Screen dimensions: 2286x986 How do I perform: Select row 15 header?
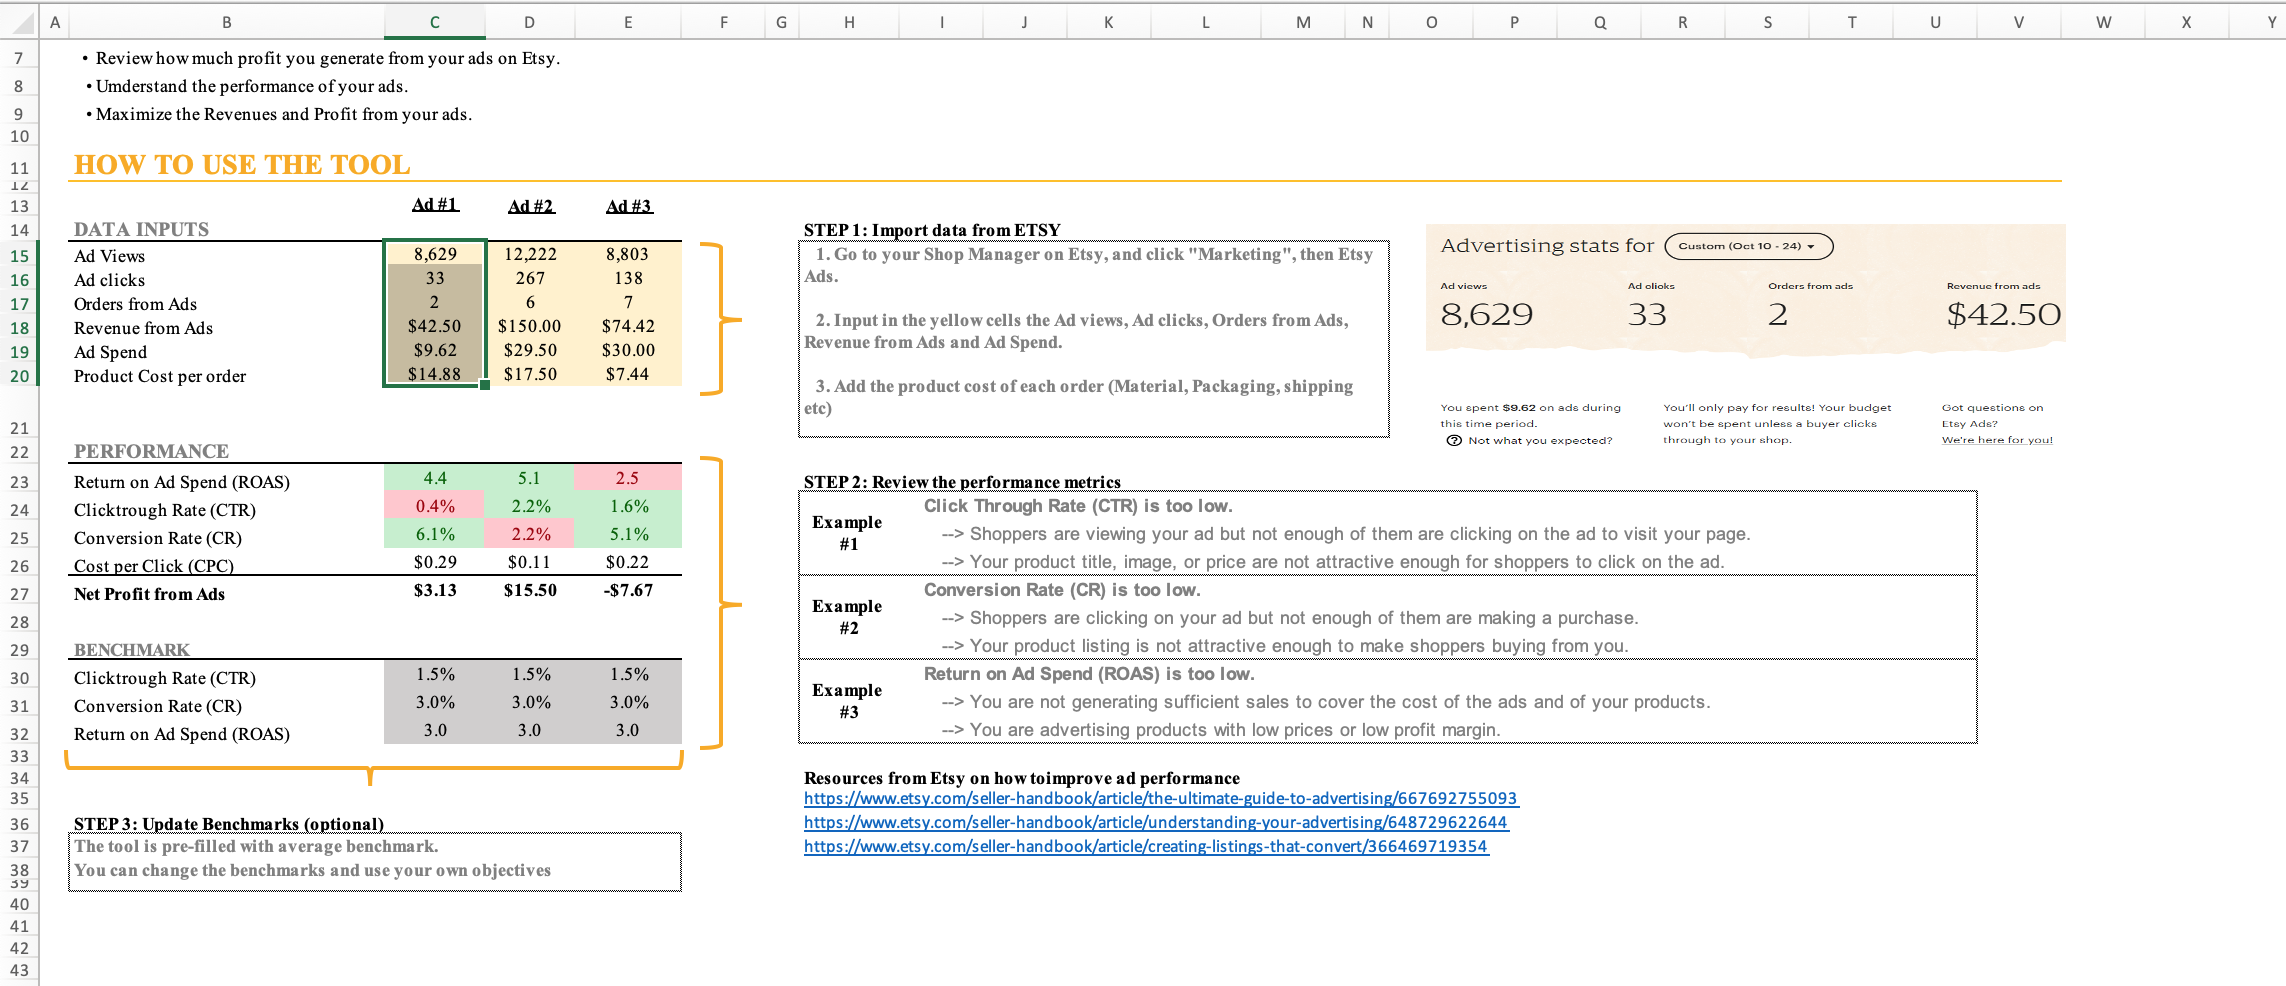pos(19,256)
